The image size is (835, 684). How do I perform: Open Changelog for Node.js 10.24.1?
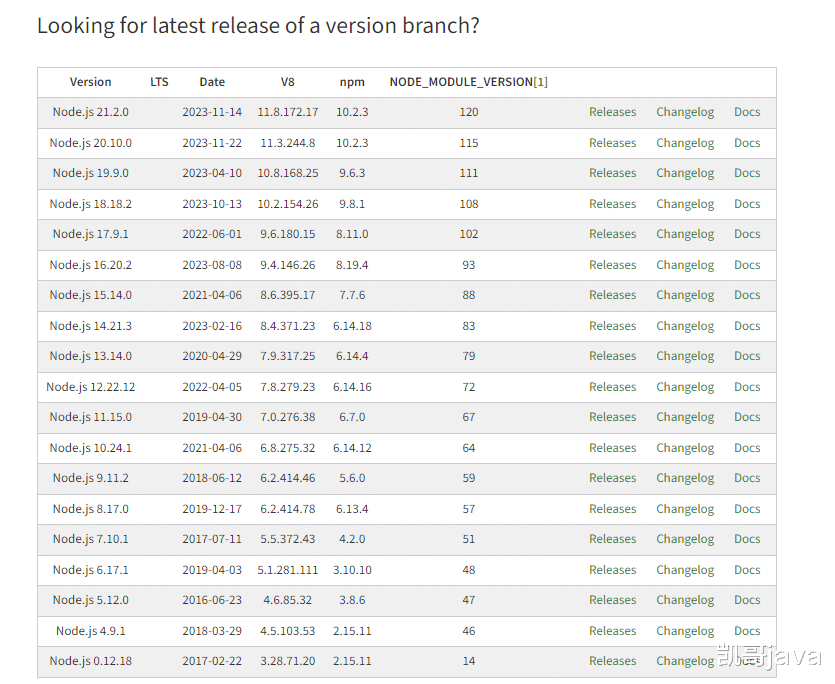pos(685,448)
